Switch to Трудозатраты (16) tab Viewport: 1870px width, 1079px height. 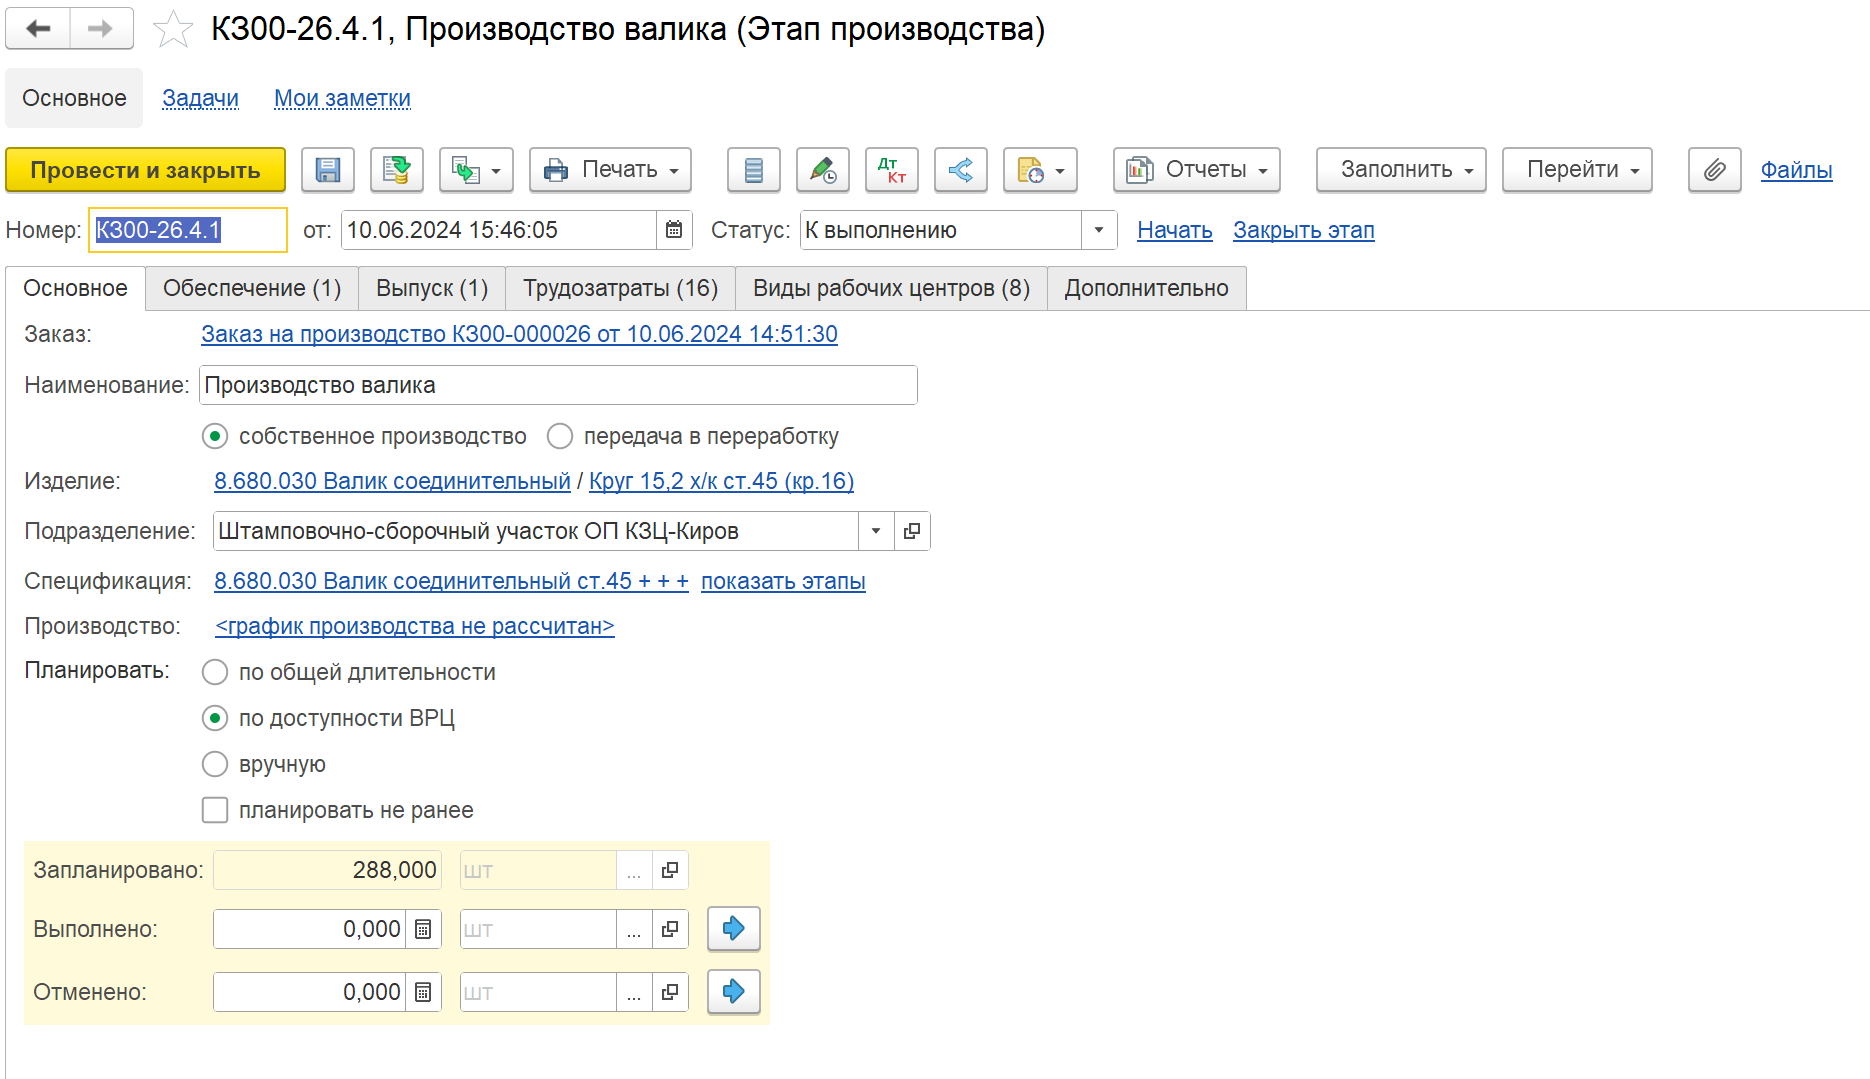click(620, 288)
